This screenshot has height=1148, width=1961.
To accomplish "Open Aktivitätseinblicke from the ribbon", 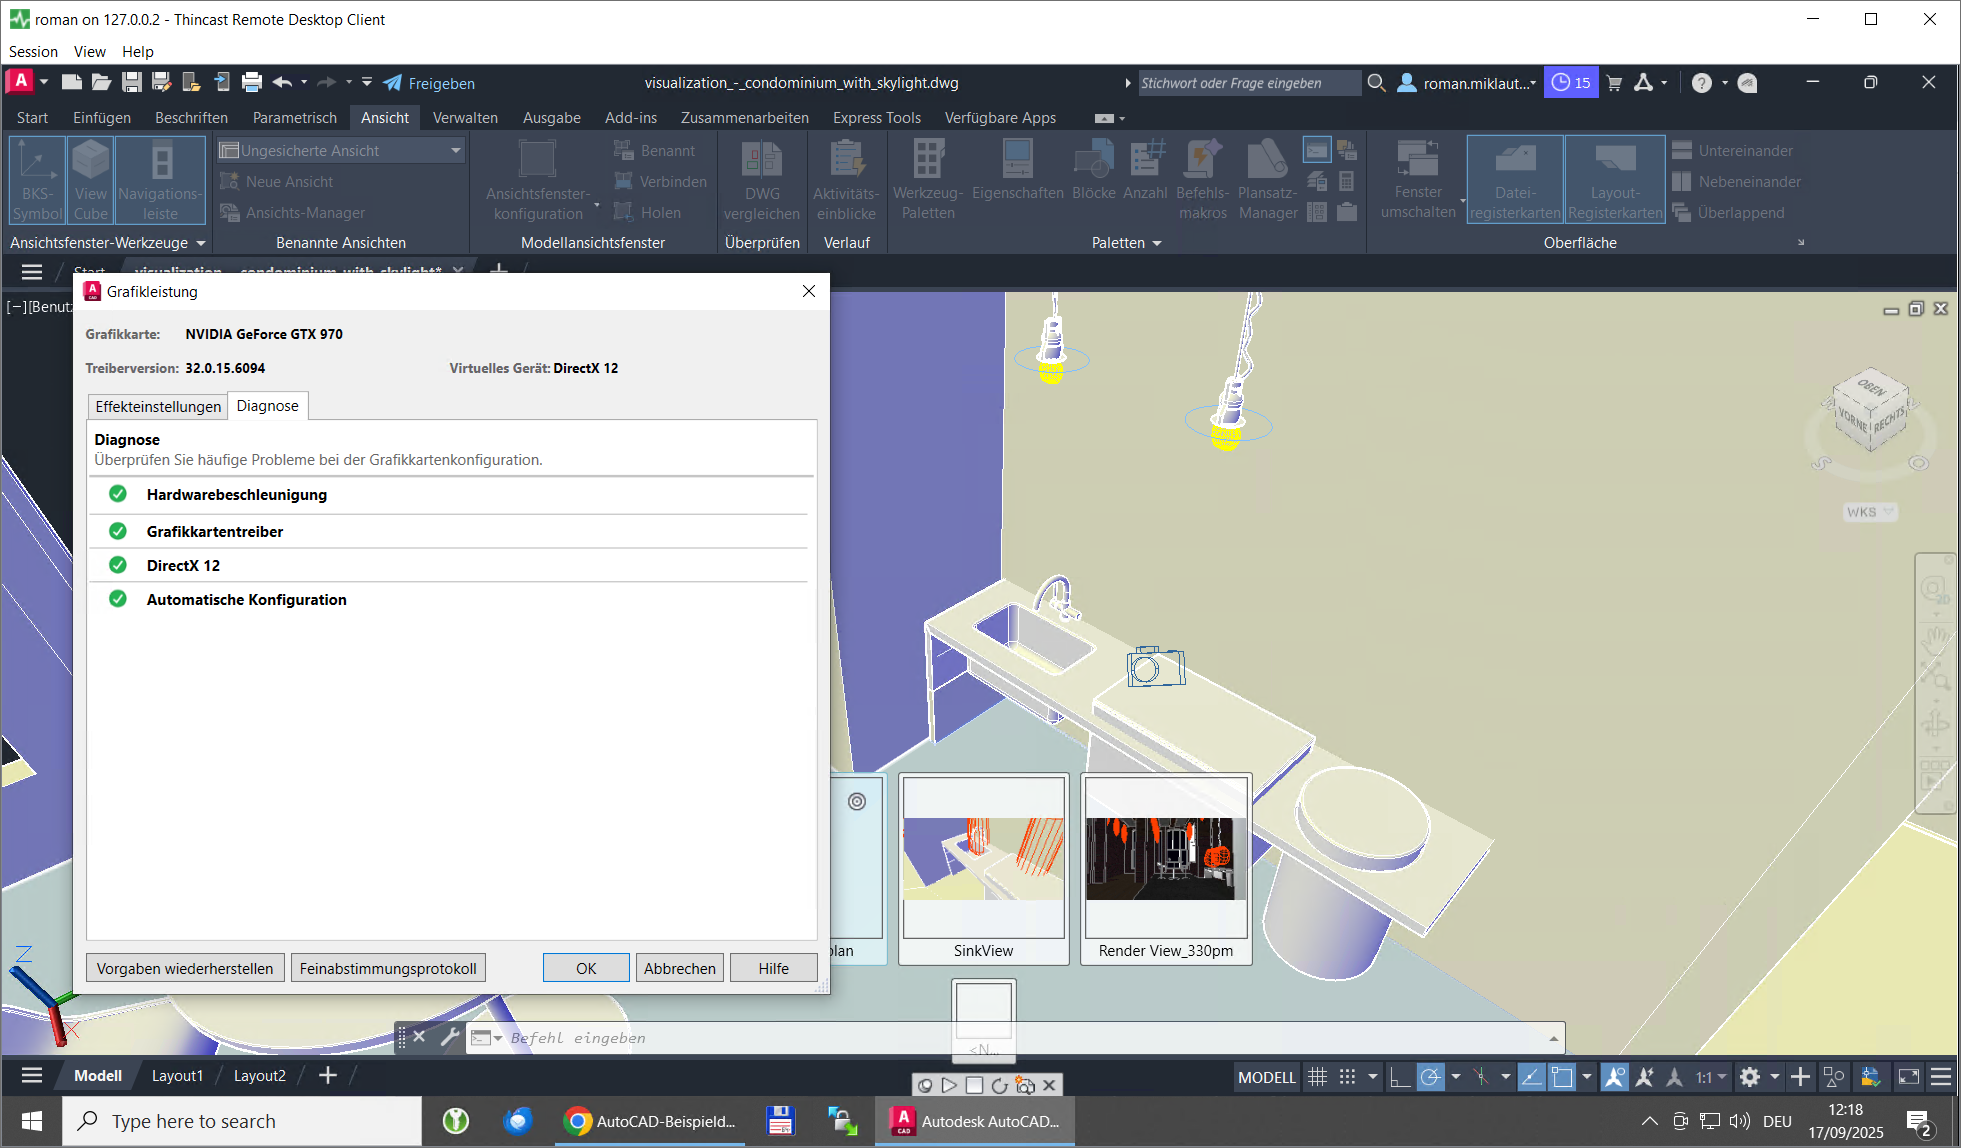I will tap(846, 181).
